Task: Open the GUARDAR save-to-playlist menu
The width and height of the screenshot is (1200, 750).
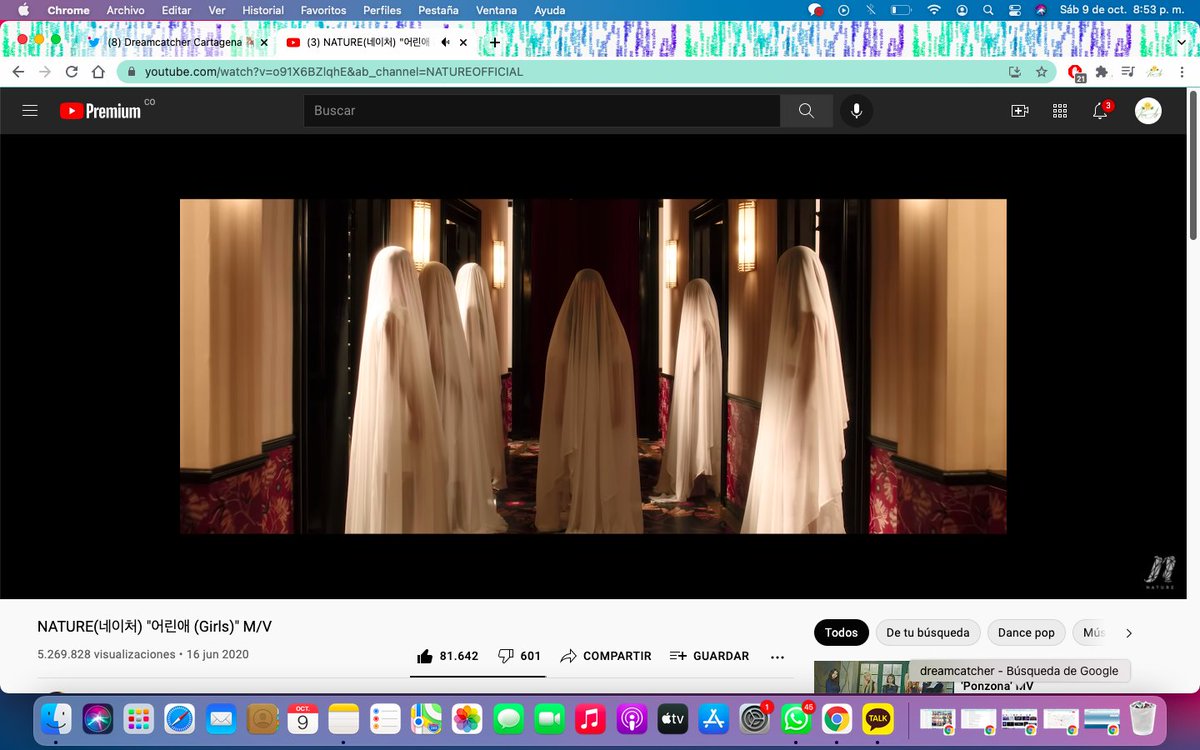Action: [709, 656]
